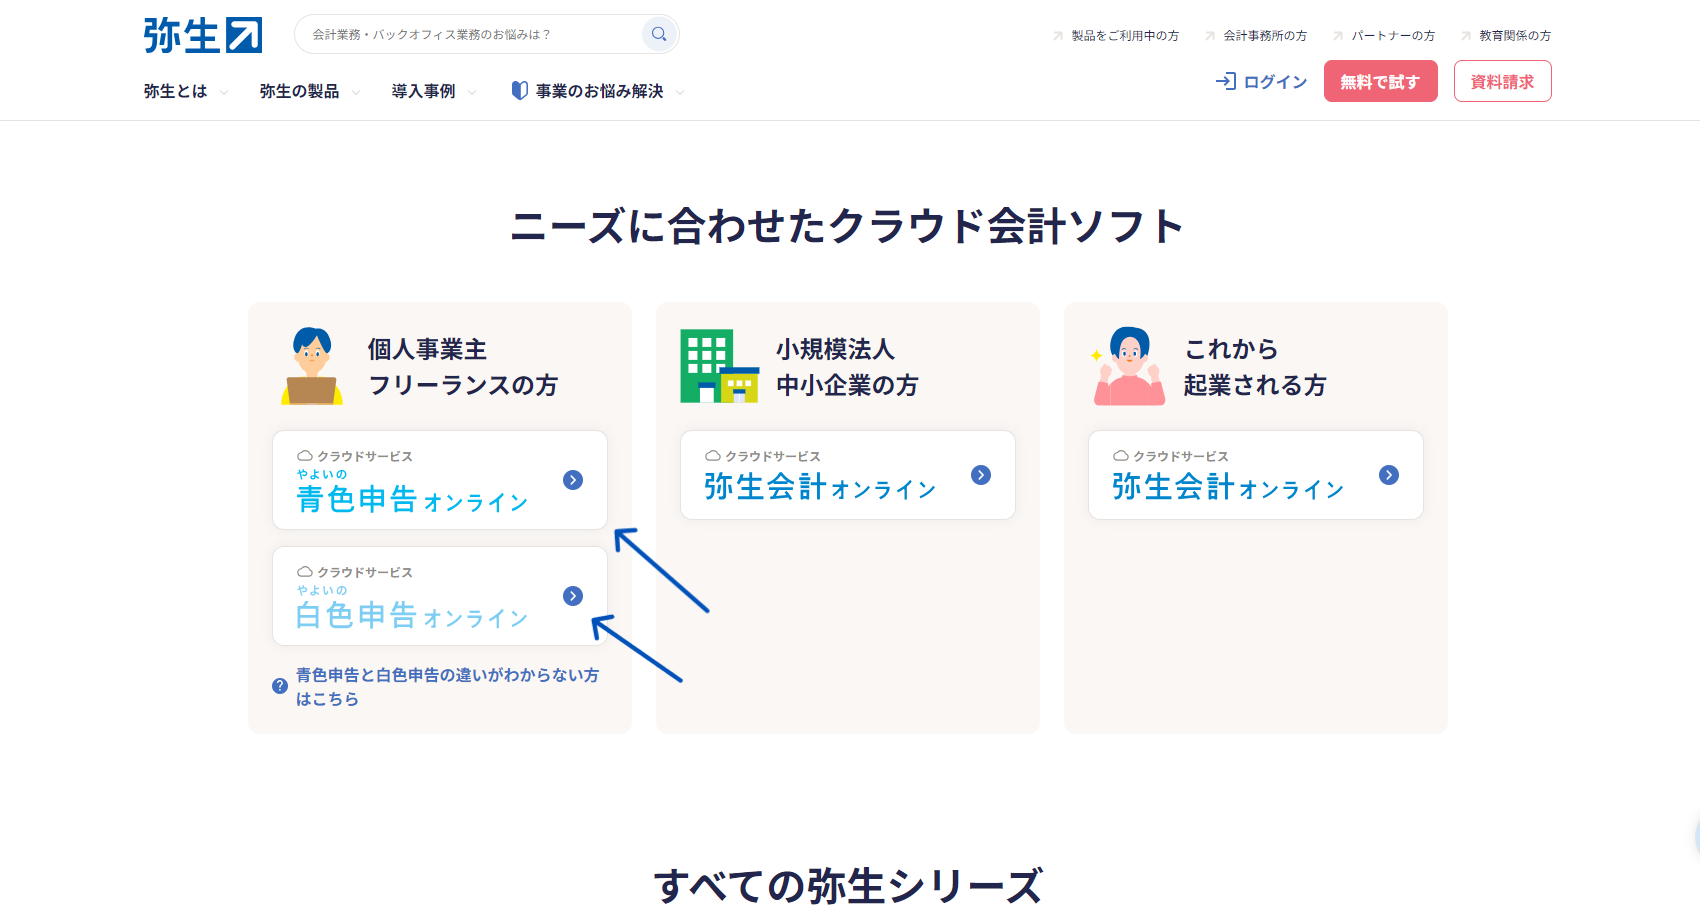
Task: Click the arrow icon on 白色申告オンライン card
Action: click(x=573, y=596)
